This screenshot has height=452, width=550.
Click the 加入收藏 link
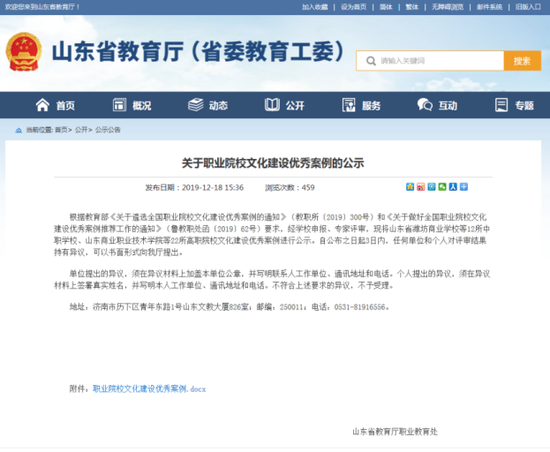pos(315,7)
